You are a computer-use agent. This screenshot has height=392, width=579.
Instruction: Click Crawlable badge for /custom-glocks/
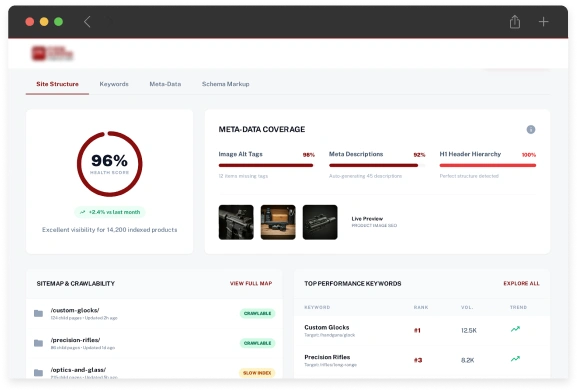pyautogui.click(x=257, y=313)
